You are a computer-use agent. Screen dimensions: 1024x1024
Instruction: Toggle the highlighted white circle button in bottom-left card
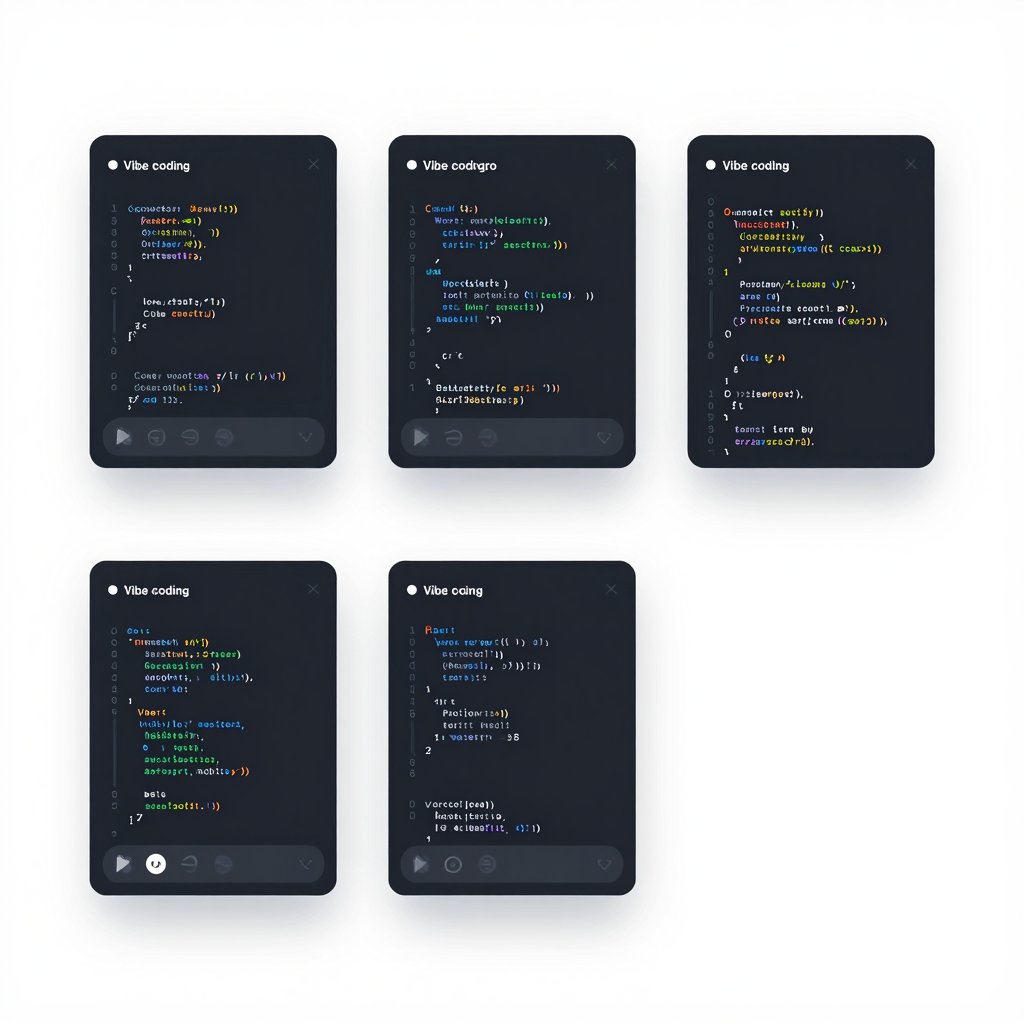[156, 864]
